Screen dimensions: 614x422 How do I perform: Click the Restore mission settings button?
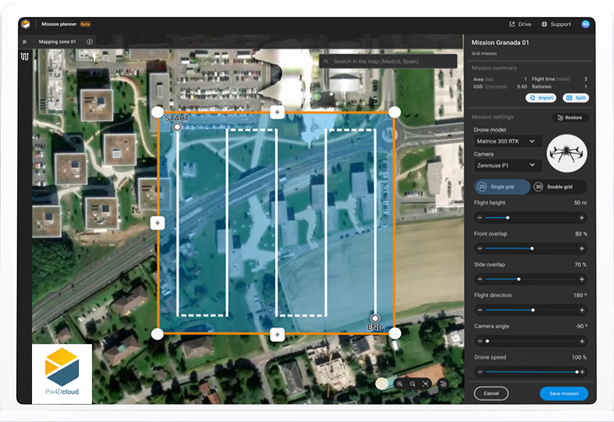[570, 118]
